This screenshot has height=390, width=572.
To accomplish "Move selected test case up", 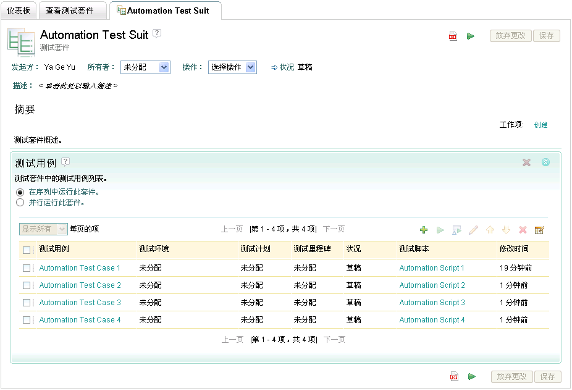I will [x=490, y=230].
